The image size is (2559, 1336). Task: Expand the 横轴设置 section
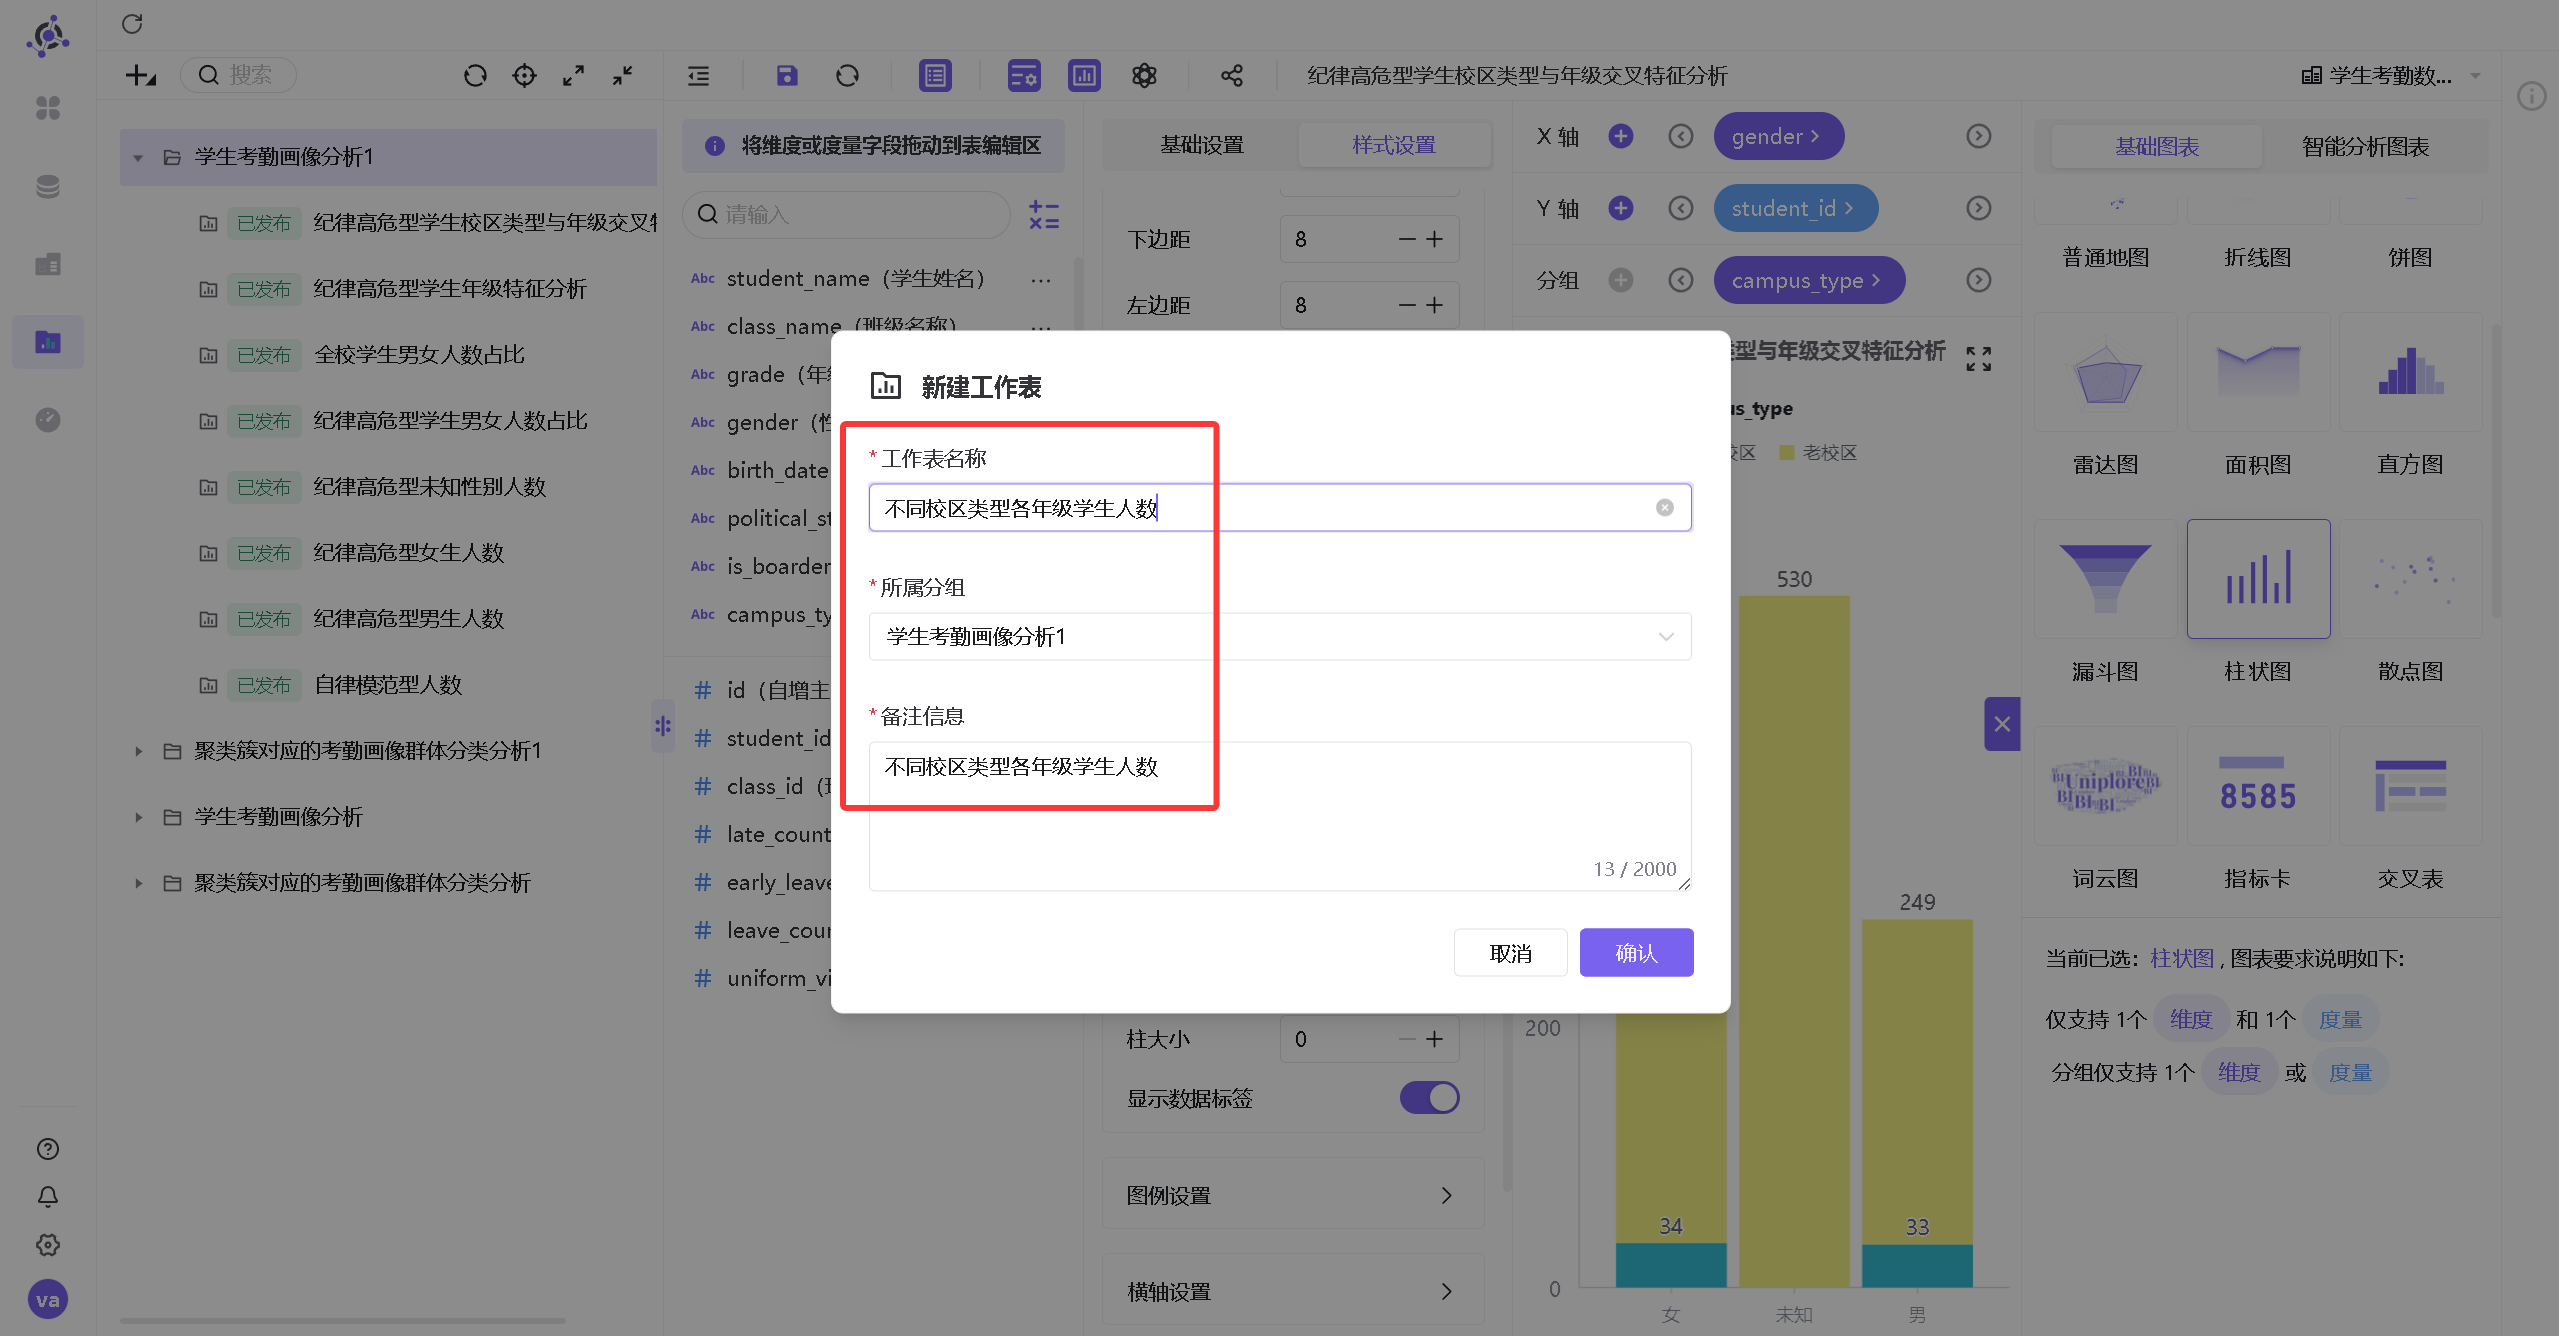pyautogui.click(x=1291, y=1291)
